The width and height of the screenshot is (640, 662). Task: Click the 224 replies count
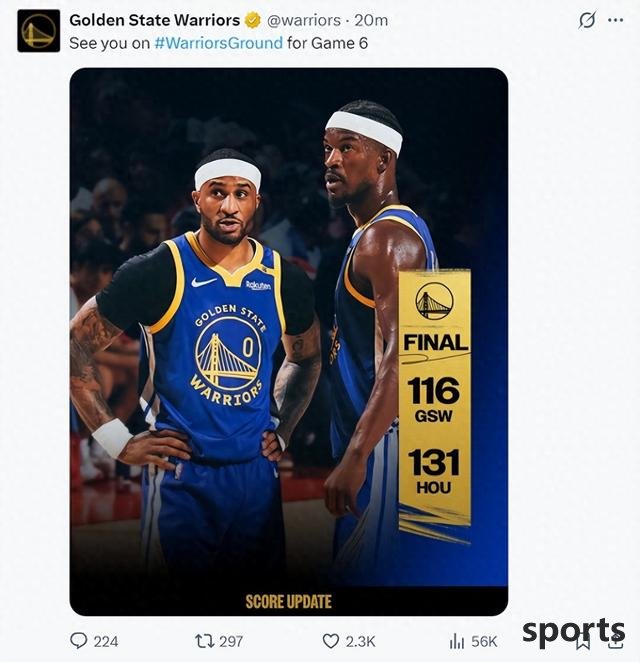(106, 641)
